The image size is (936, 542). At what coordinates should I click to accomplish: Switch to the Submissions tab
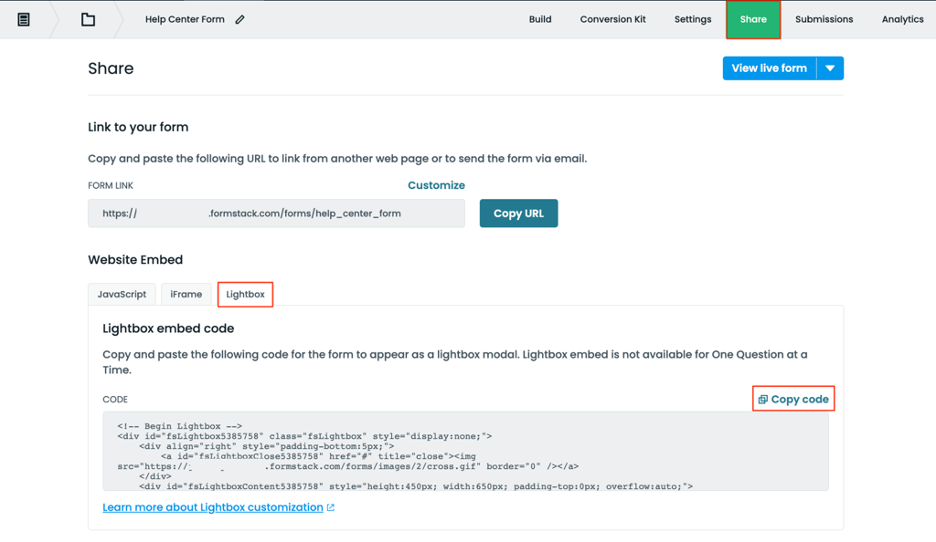click(824, 19)
